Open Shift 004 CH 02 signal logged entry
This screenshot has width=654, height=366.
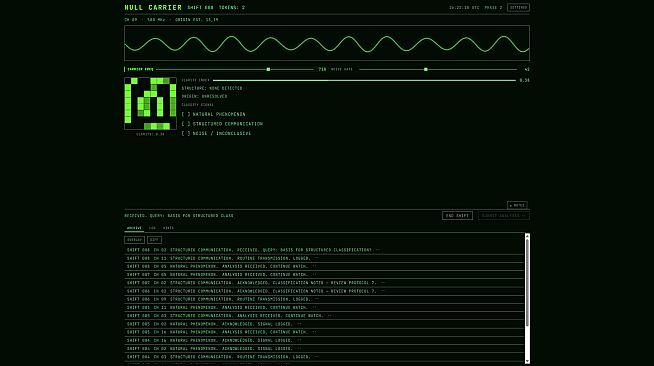pyautogui.click(x=324, y=348)
